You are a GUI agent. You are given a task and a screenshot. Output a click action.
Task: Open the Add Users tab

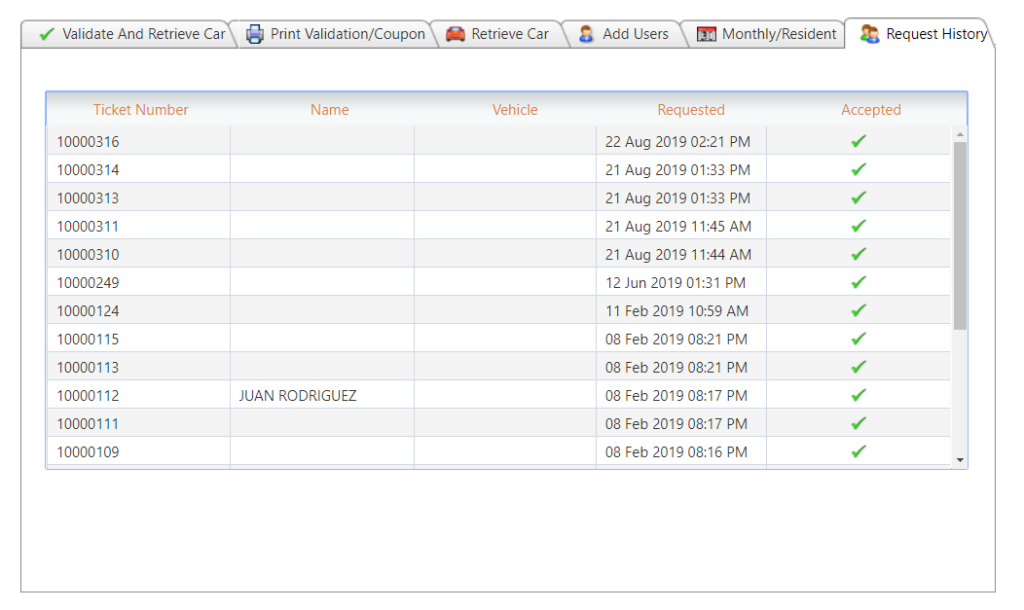click(634, 34)
